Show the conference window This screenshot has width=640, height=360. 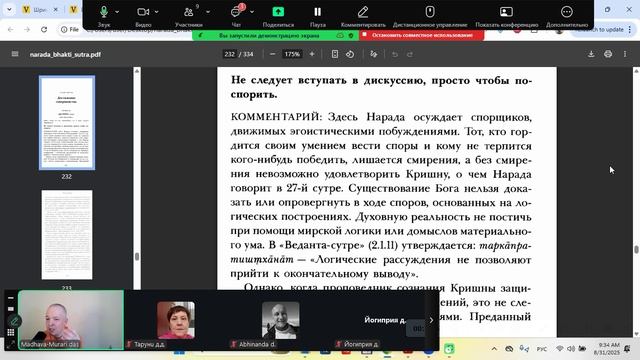[x=507, y=16]
